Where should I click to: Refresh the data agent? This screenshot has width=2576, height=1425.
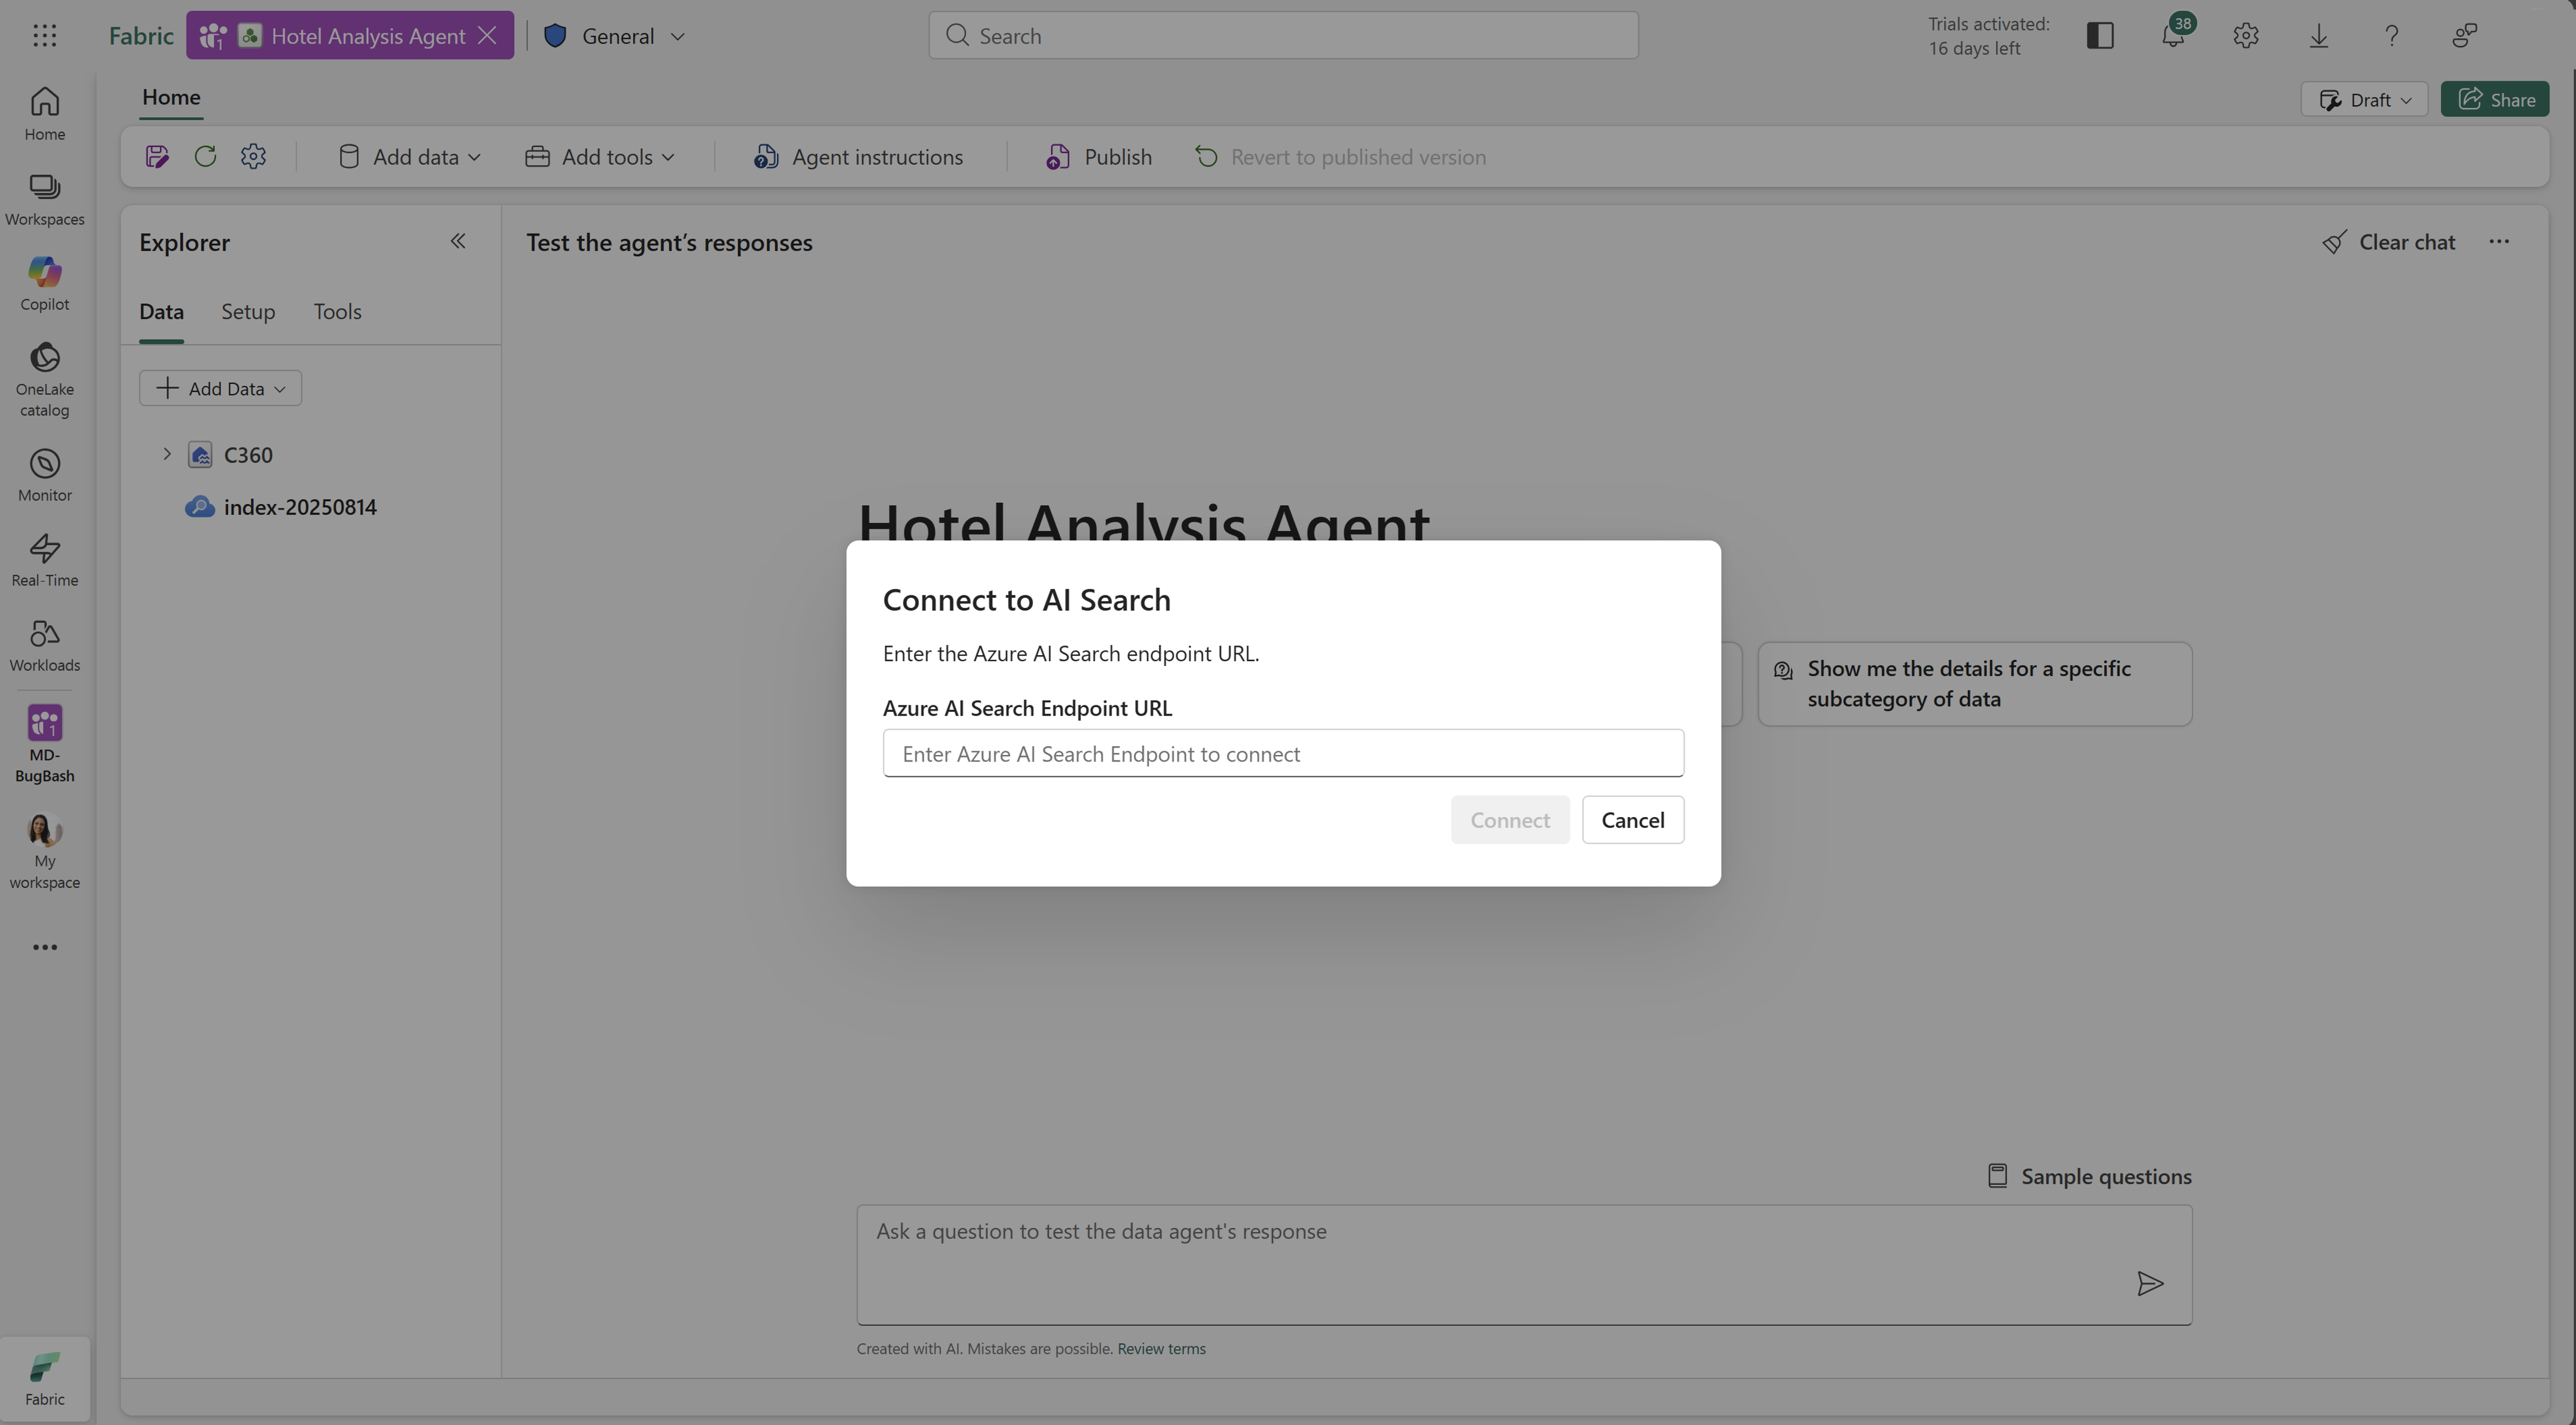[205, 157]
